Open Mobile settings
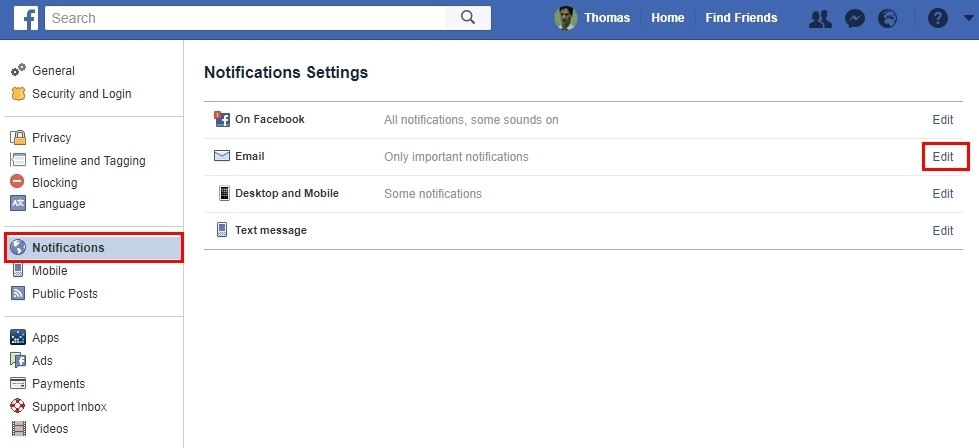The width and height of the screenshot is (979, 448). [x=49, y=270]
